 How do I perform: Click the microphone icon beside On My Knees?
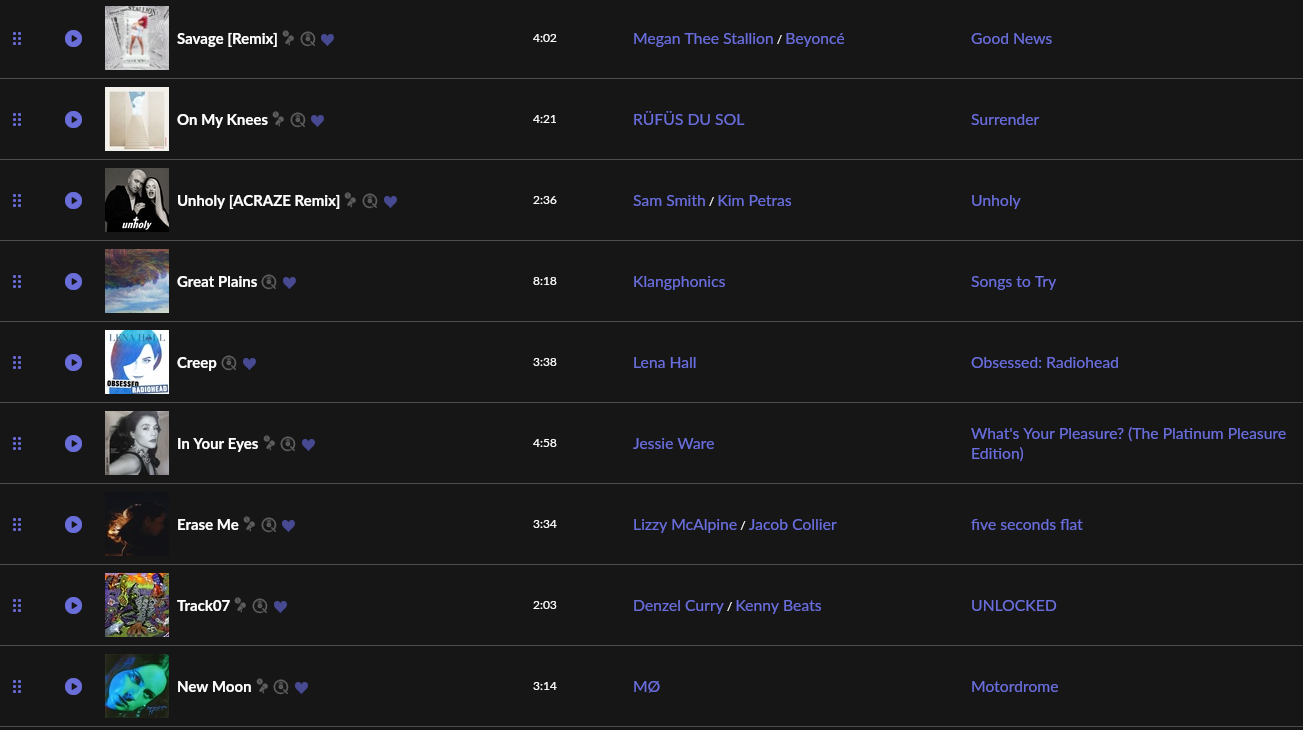tap(279, 119)
